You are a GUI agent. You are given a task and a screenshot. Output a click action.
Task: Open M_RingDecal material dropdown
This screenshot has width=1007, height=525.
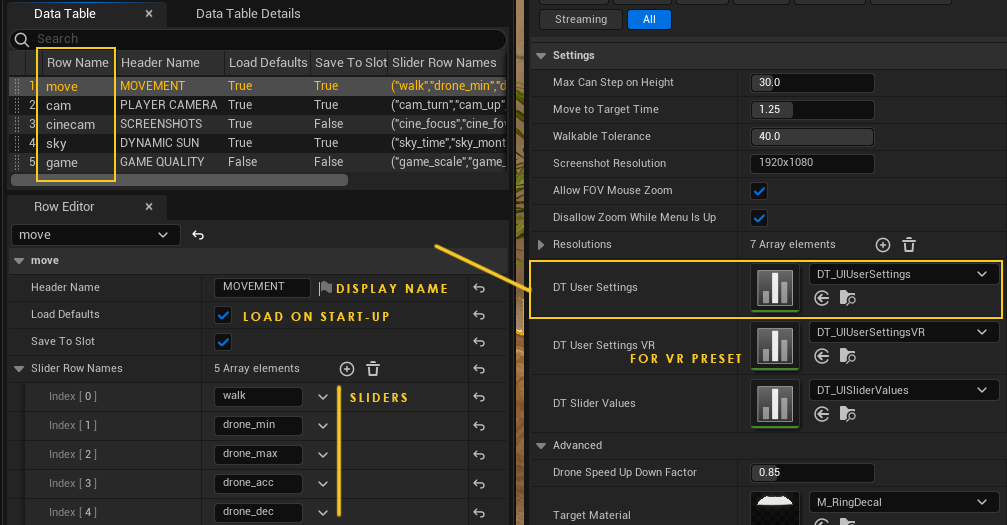[x=904, y=503]
